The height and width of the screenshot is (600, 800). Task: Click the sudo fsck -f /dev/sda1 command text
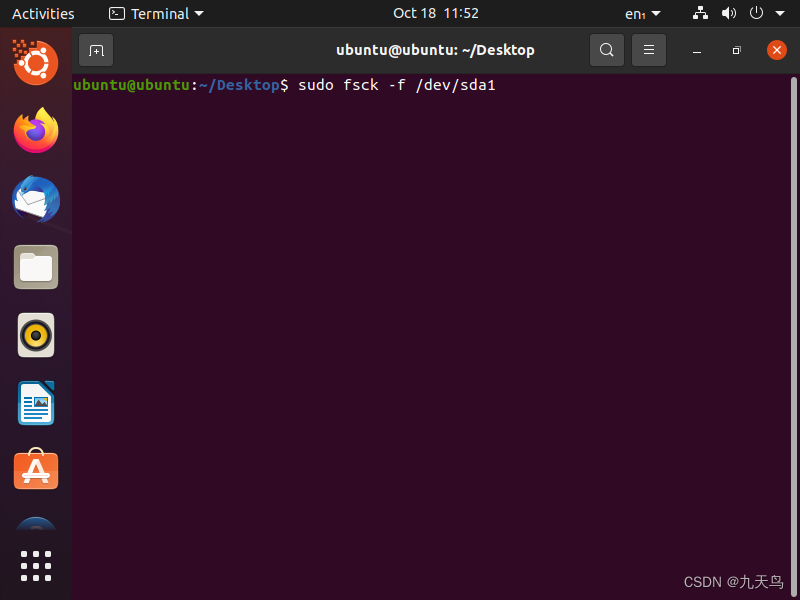[396, 85]
